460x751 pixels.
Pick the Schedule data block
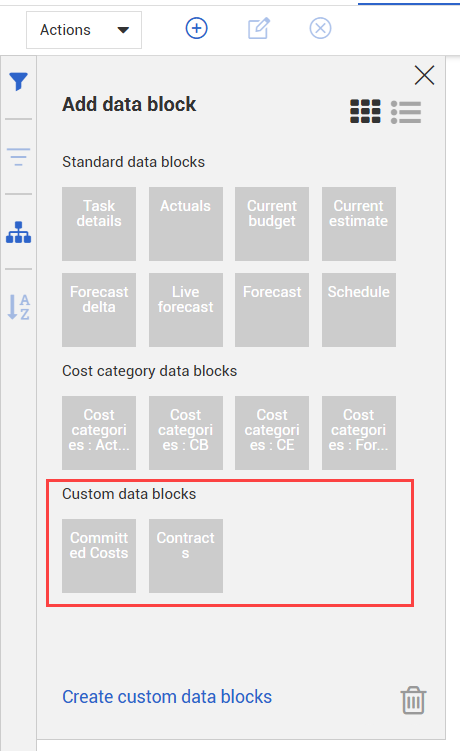click(x=359, y=310)
